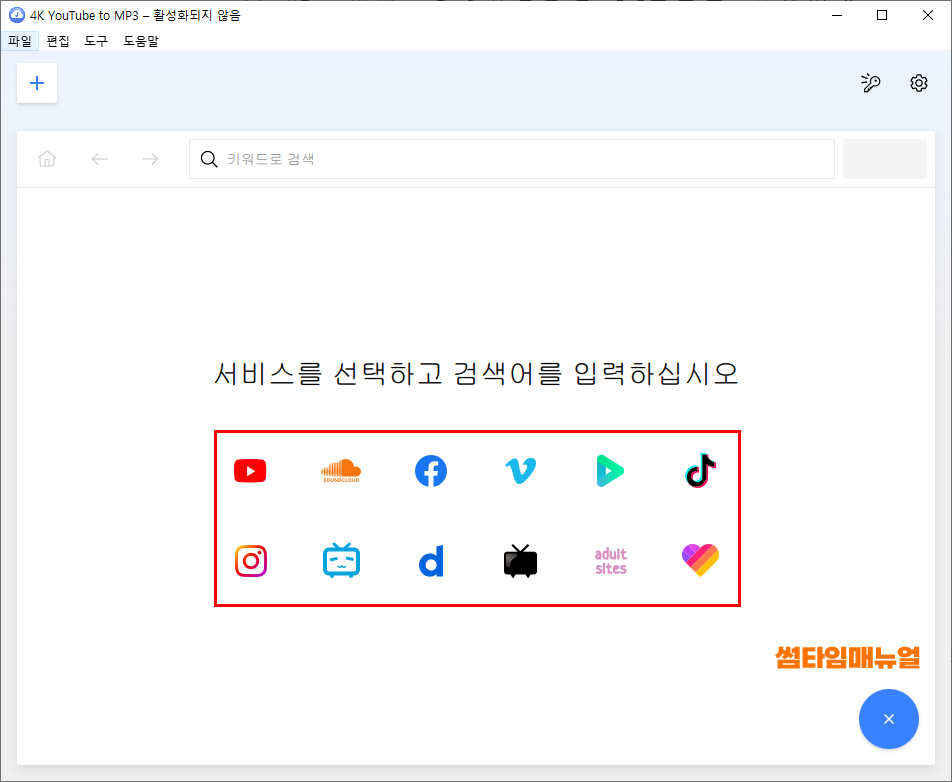Click the blue plus add button
Screen dimensions: 952x782
pos(37,83)
